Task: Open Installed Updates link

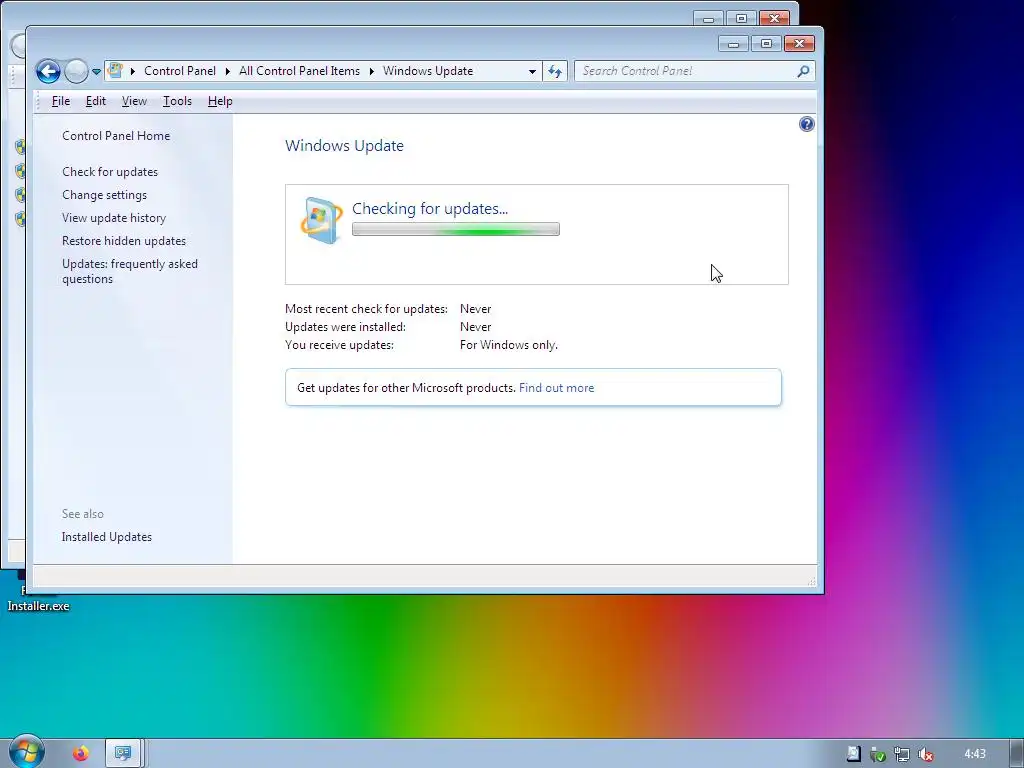Action: 106,537
